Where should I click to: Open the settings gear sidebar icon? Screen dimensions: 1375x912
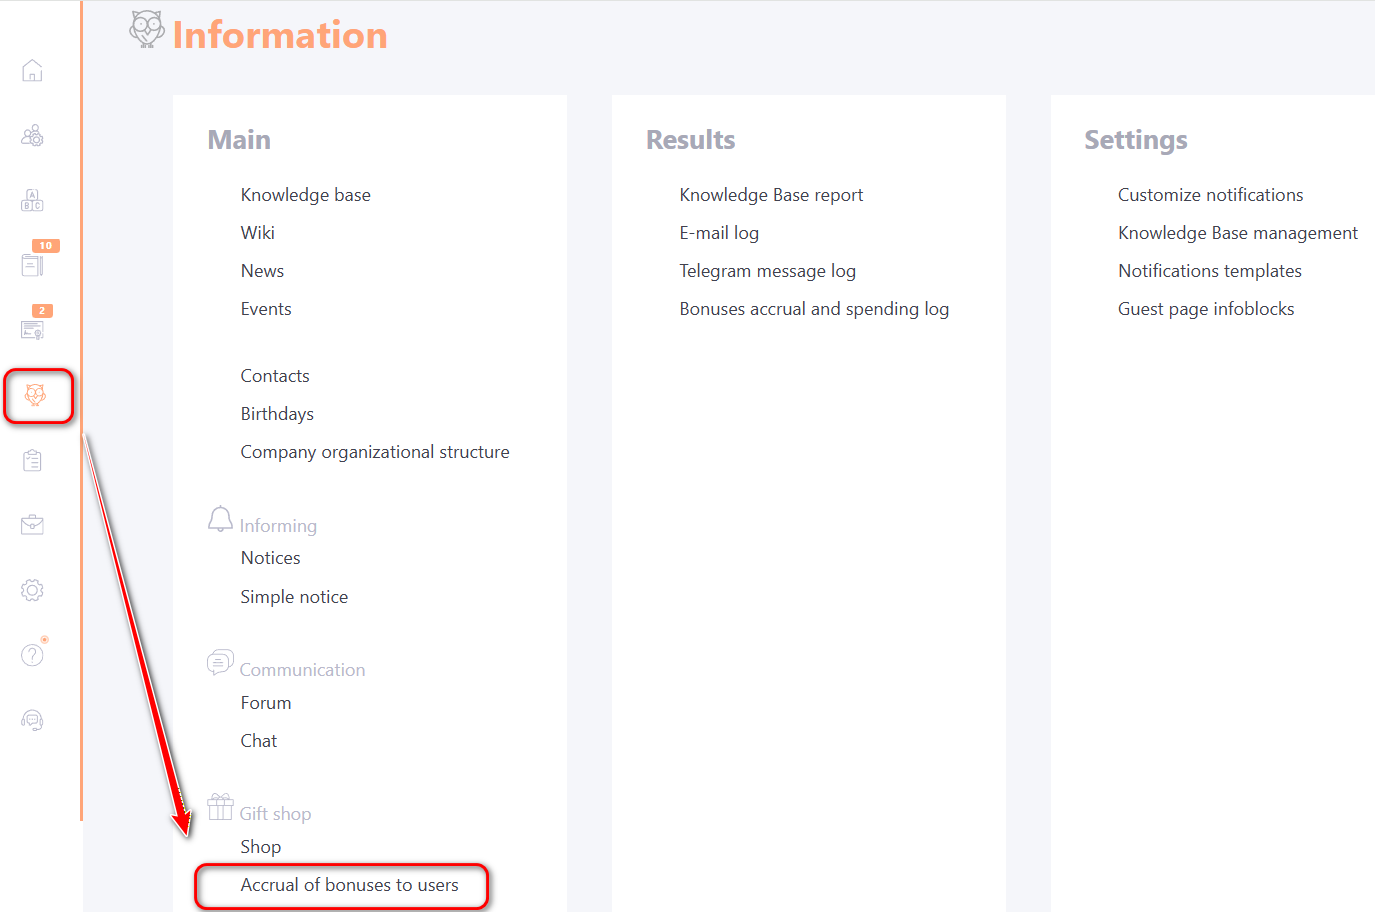tap(32, 590)
